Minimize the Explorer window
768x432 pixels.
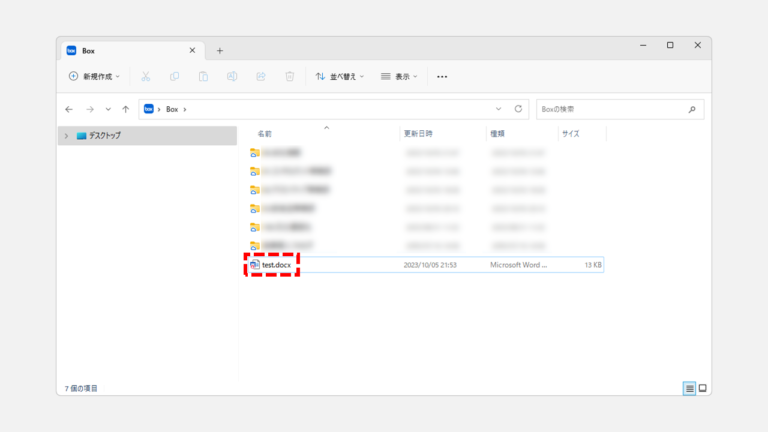point(643,45)
